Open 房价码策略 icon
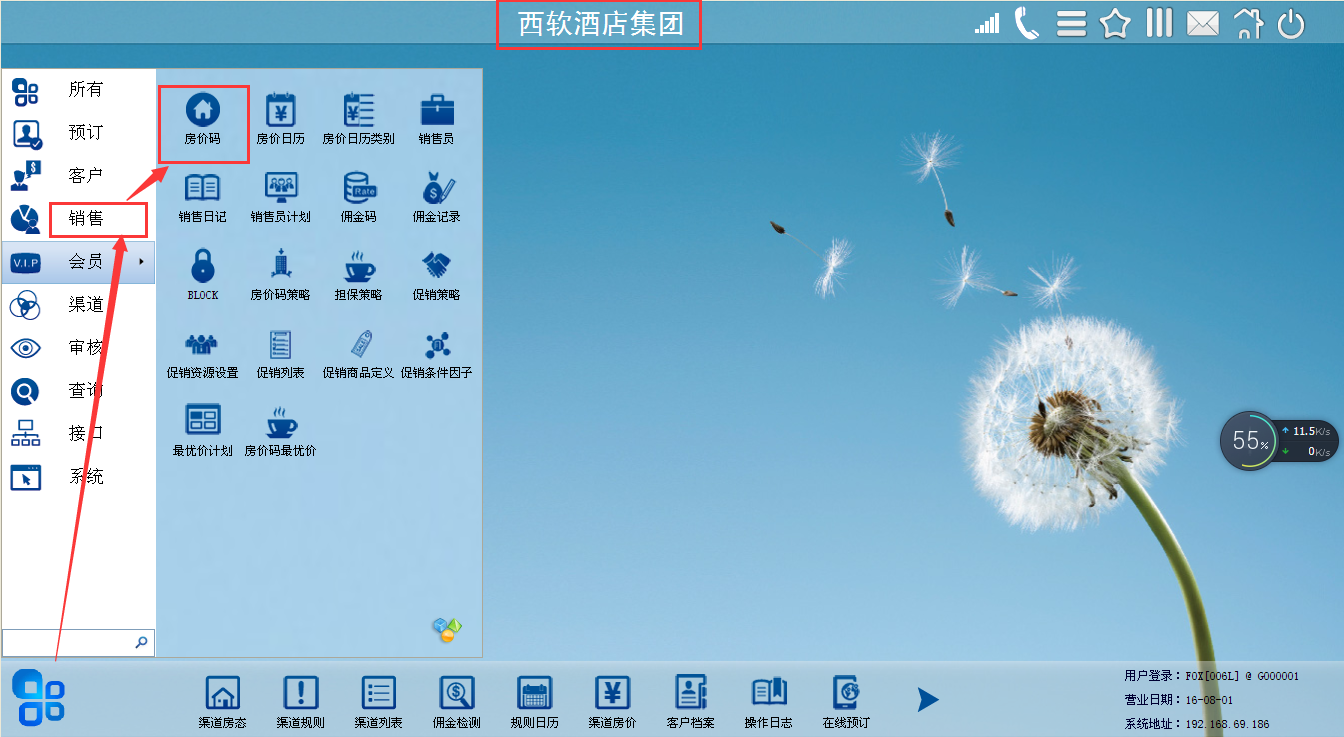The width and height of the screenshot is (1344, 737). pos(281,274)
